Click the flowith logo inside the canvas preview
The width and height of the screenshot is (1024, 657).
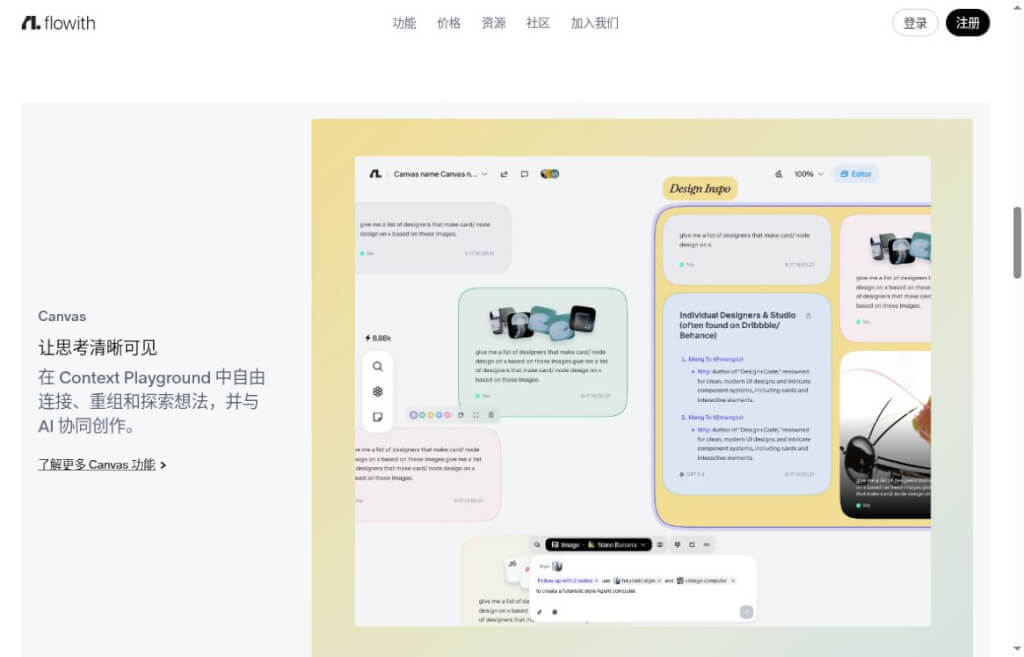[x=375, y=174]
